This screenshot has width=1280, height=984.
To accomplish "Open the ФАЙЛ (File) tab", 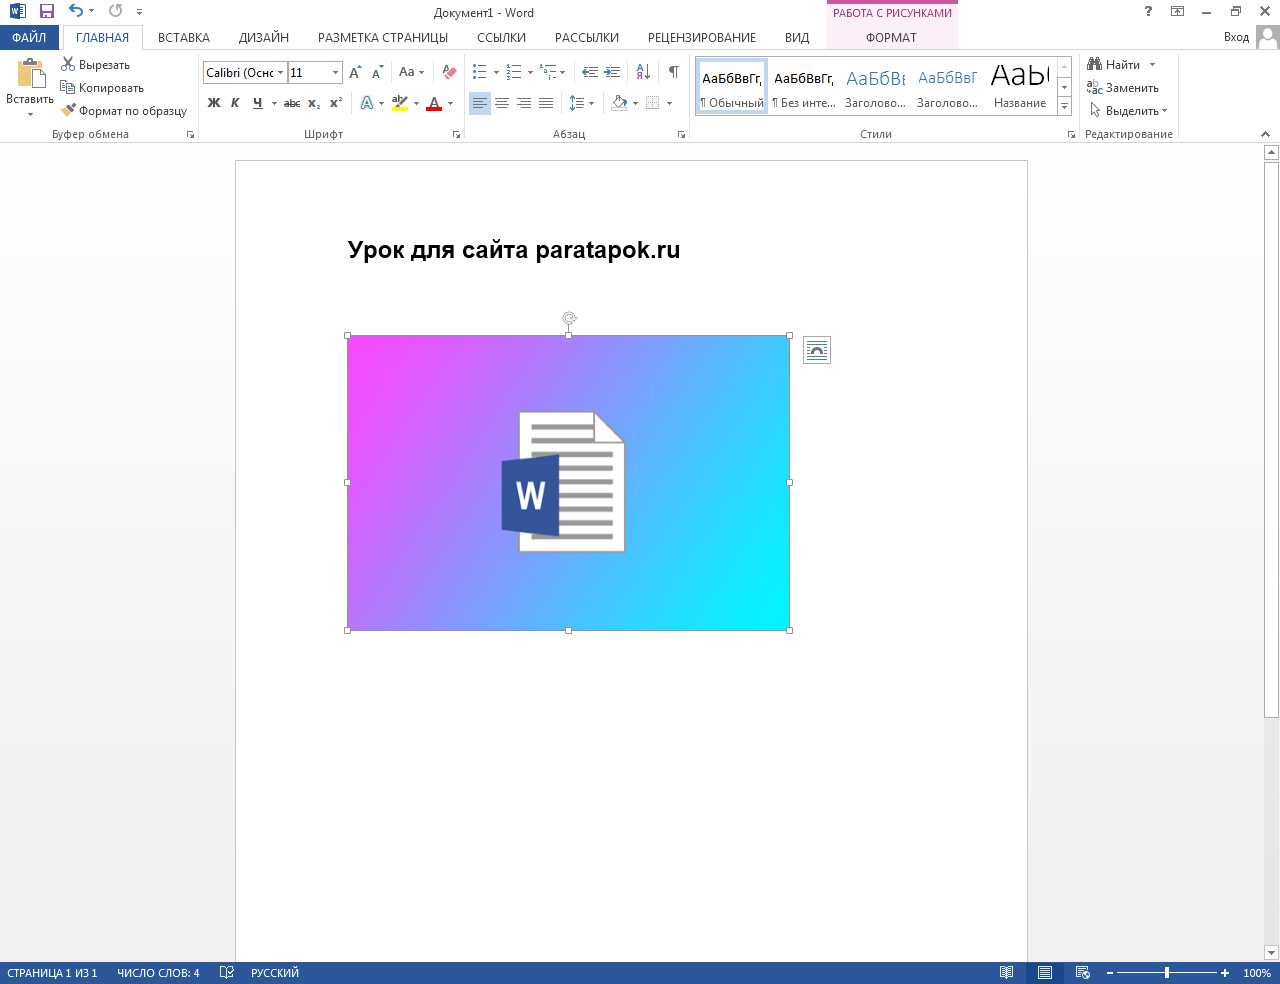I will click(x=29, y=37).
